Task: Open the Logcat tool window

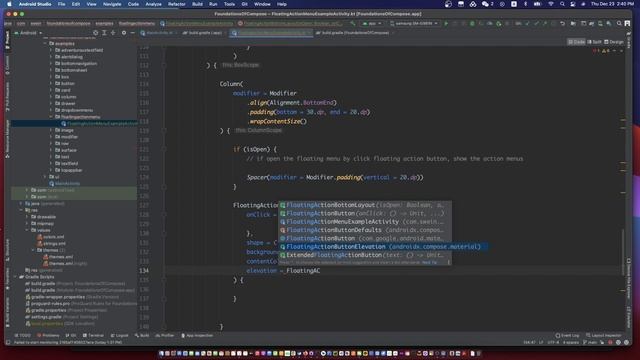Action: point(120,336)
